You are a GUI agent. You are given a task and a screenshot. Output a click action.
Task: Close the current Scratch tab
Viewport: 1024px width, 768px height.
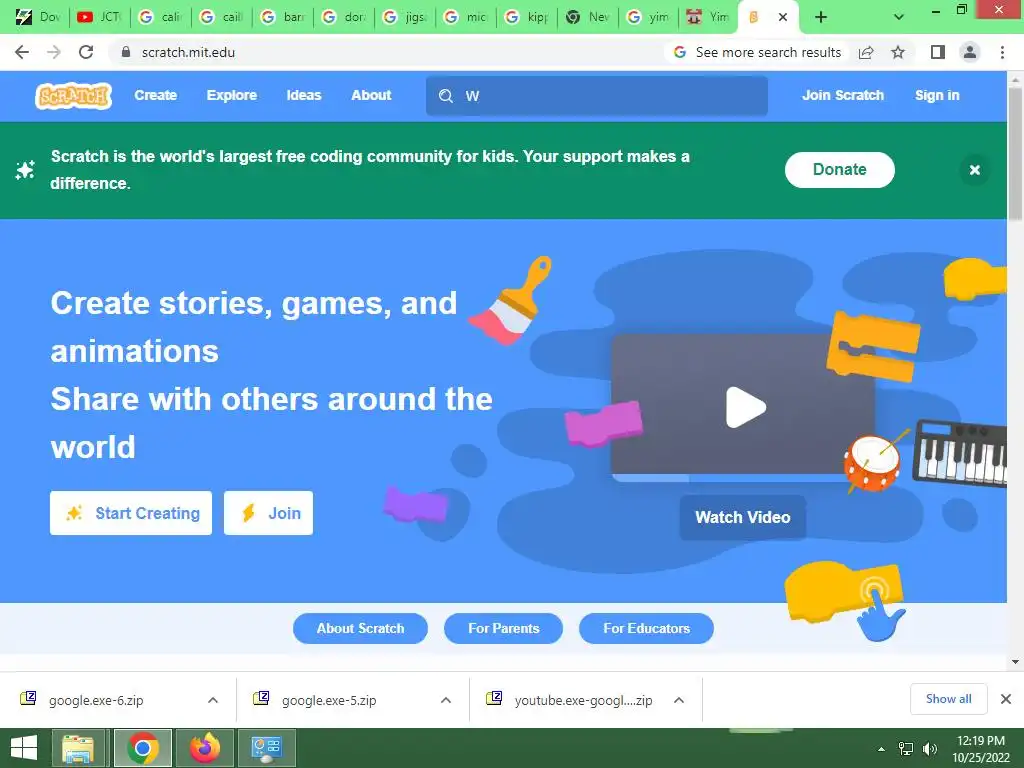click(x=782, y=18)
